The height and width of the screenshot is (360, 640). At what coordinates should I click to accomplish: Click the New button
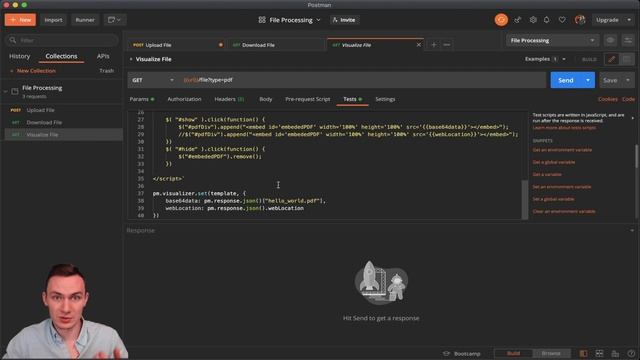pos(20,20)
